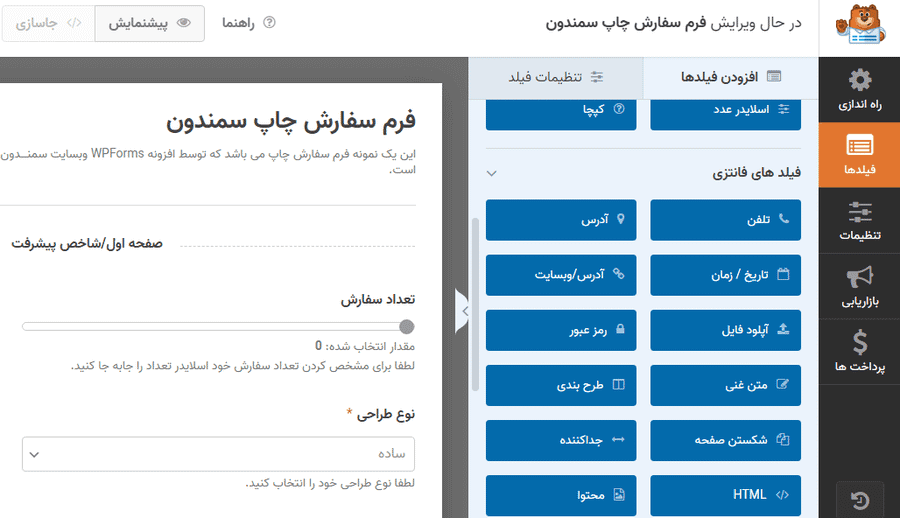Switch to تنظیمات فیلد tab

point(556,77)
